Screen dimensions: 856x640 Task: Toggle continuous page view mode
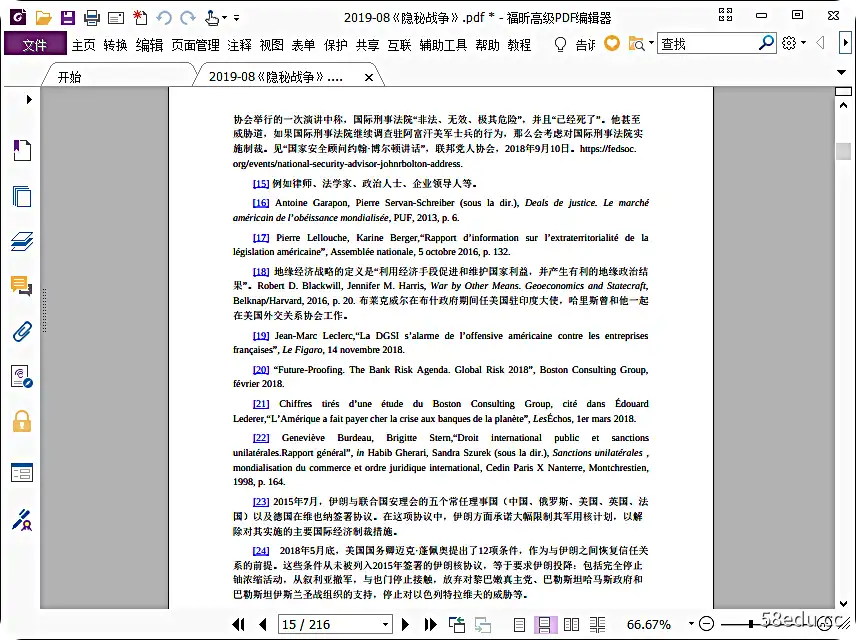(544, 624)
